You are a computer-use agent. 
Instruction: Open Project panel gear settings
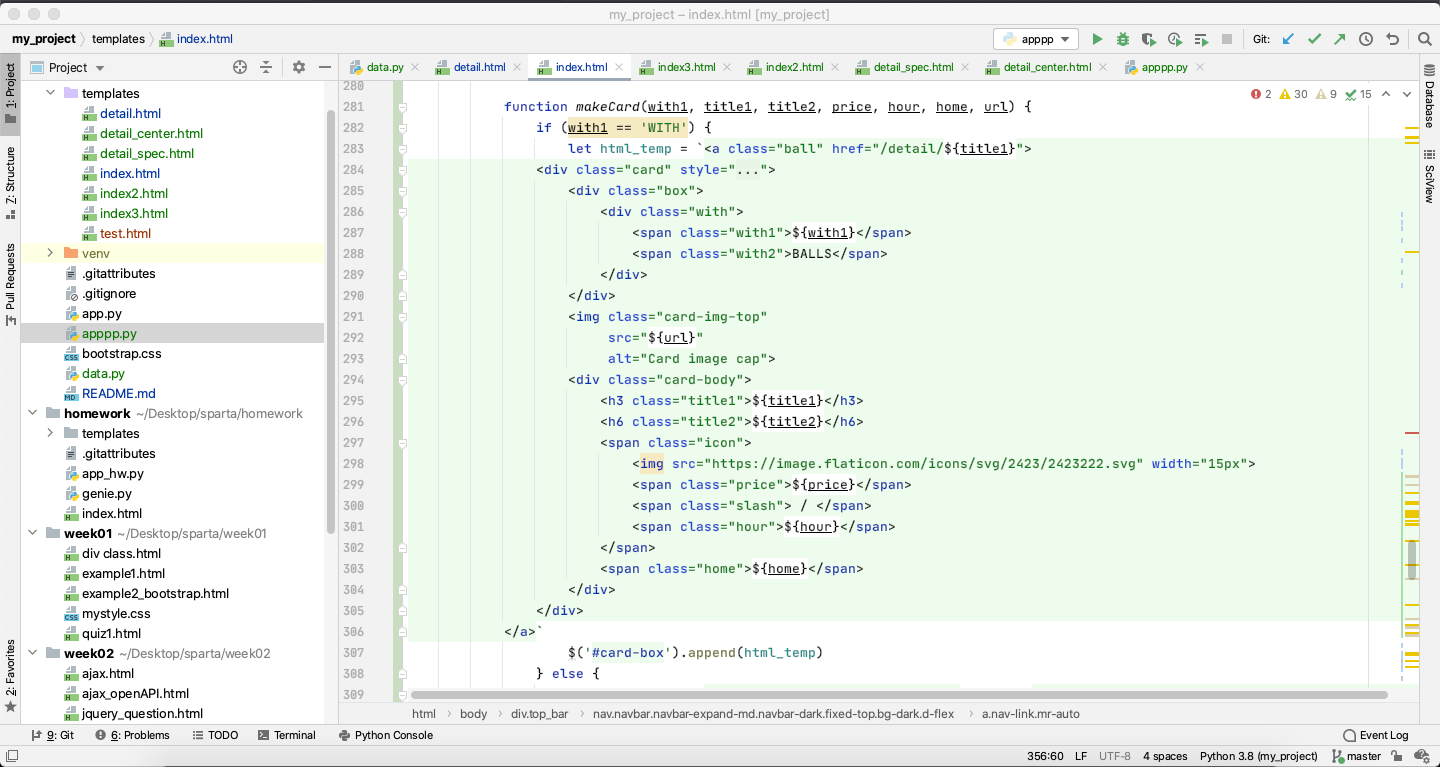[298, 67]
